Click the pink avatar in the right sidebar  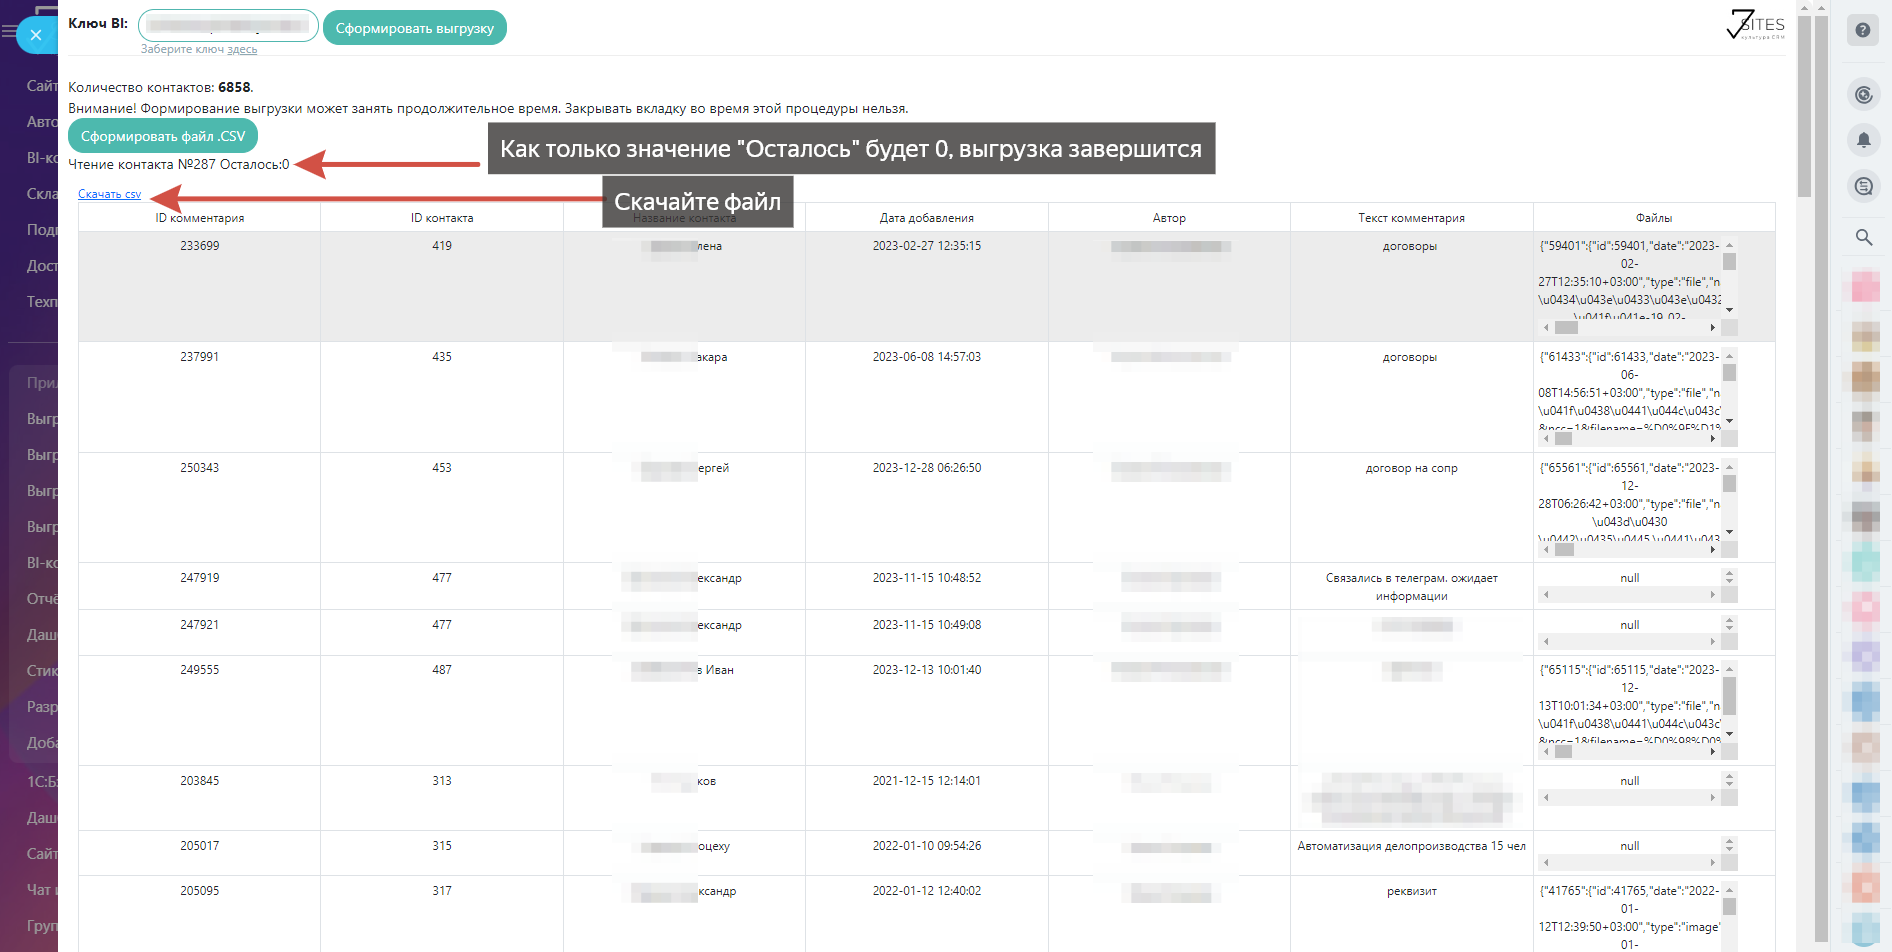pyautogui.click(x=1865, y=286)
